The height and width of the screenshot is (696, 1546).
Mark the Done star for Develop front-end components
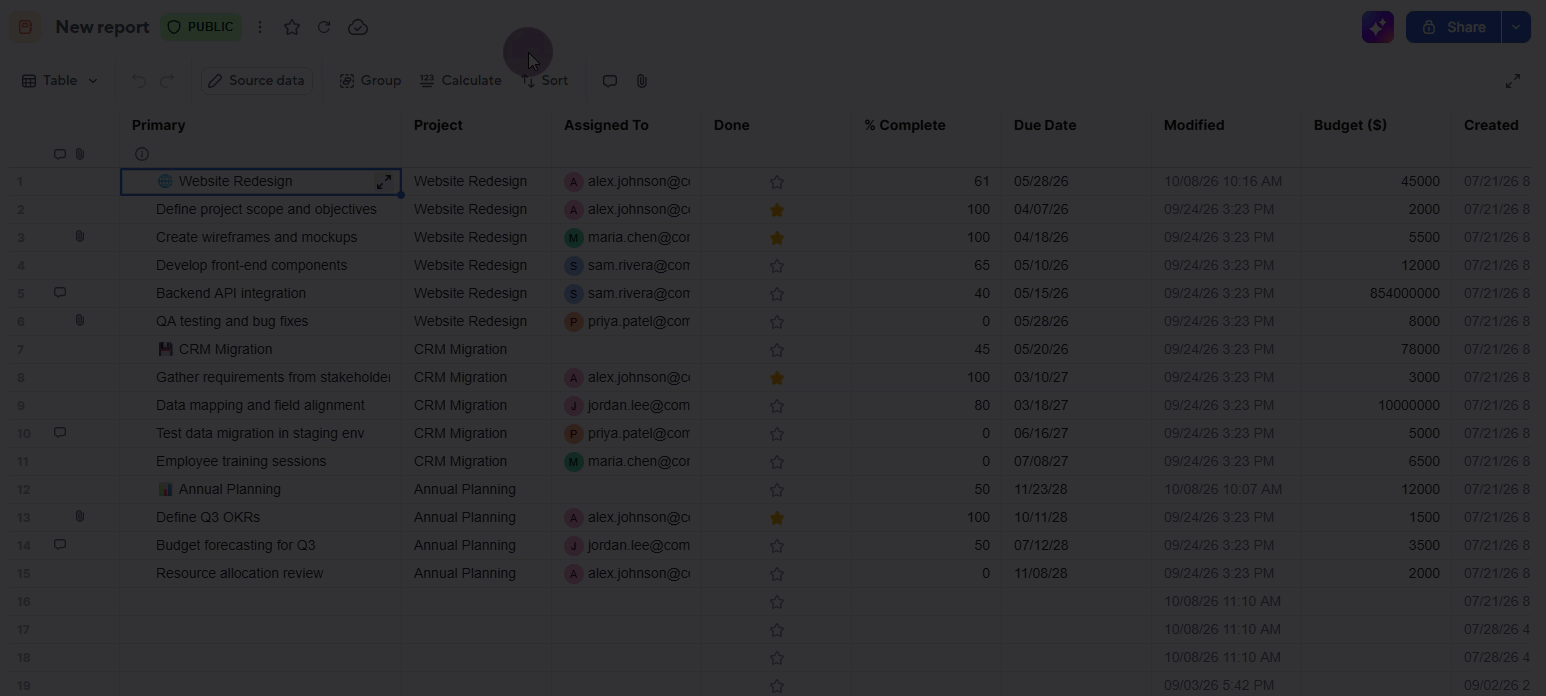[777, 266]
